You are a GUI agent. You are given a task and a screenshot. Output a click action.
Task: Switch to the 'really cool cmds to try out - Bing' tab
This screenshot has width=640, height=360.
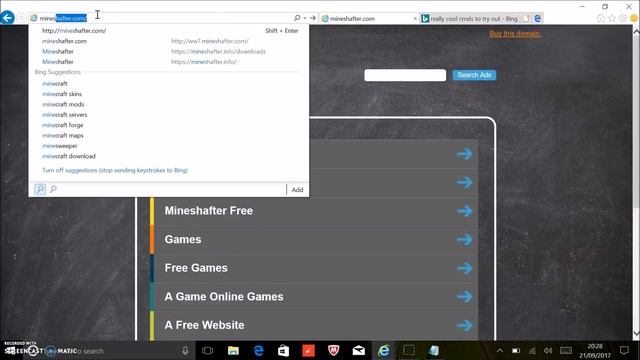(470, 18)
